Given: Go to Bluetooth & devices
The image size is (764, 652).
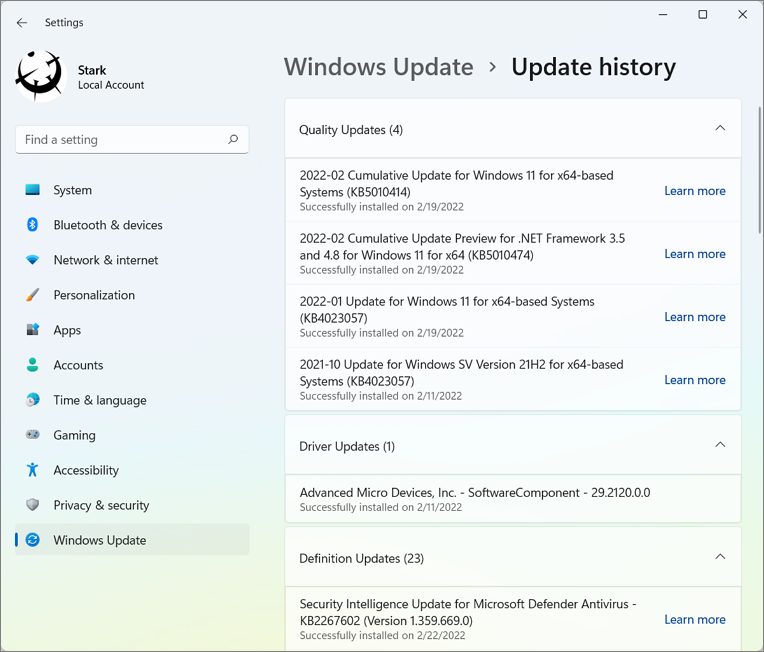Looking at the screenshot, I should 132,225.
